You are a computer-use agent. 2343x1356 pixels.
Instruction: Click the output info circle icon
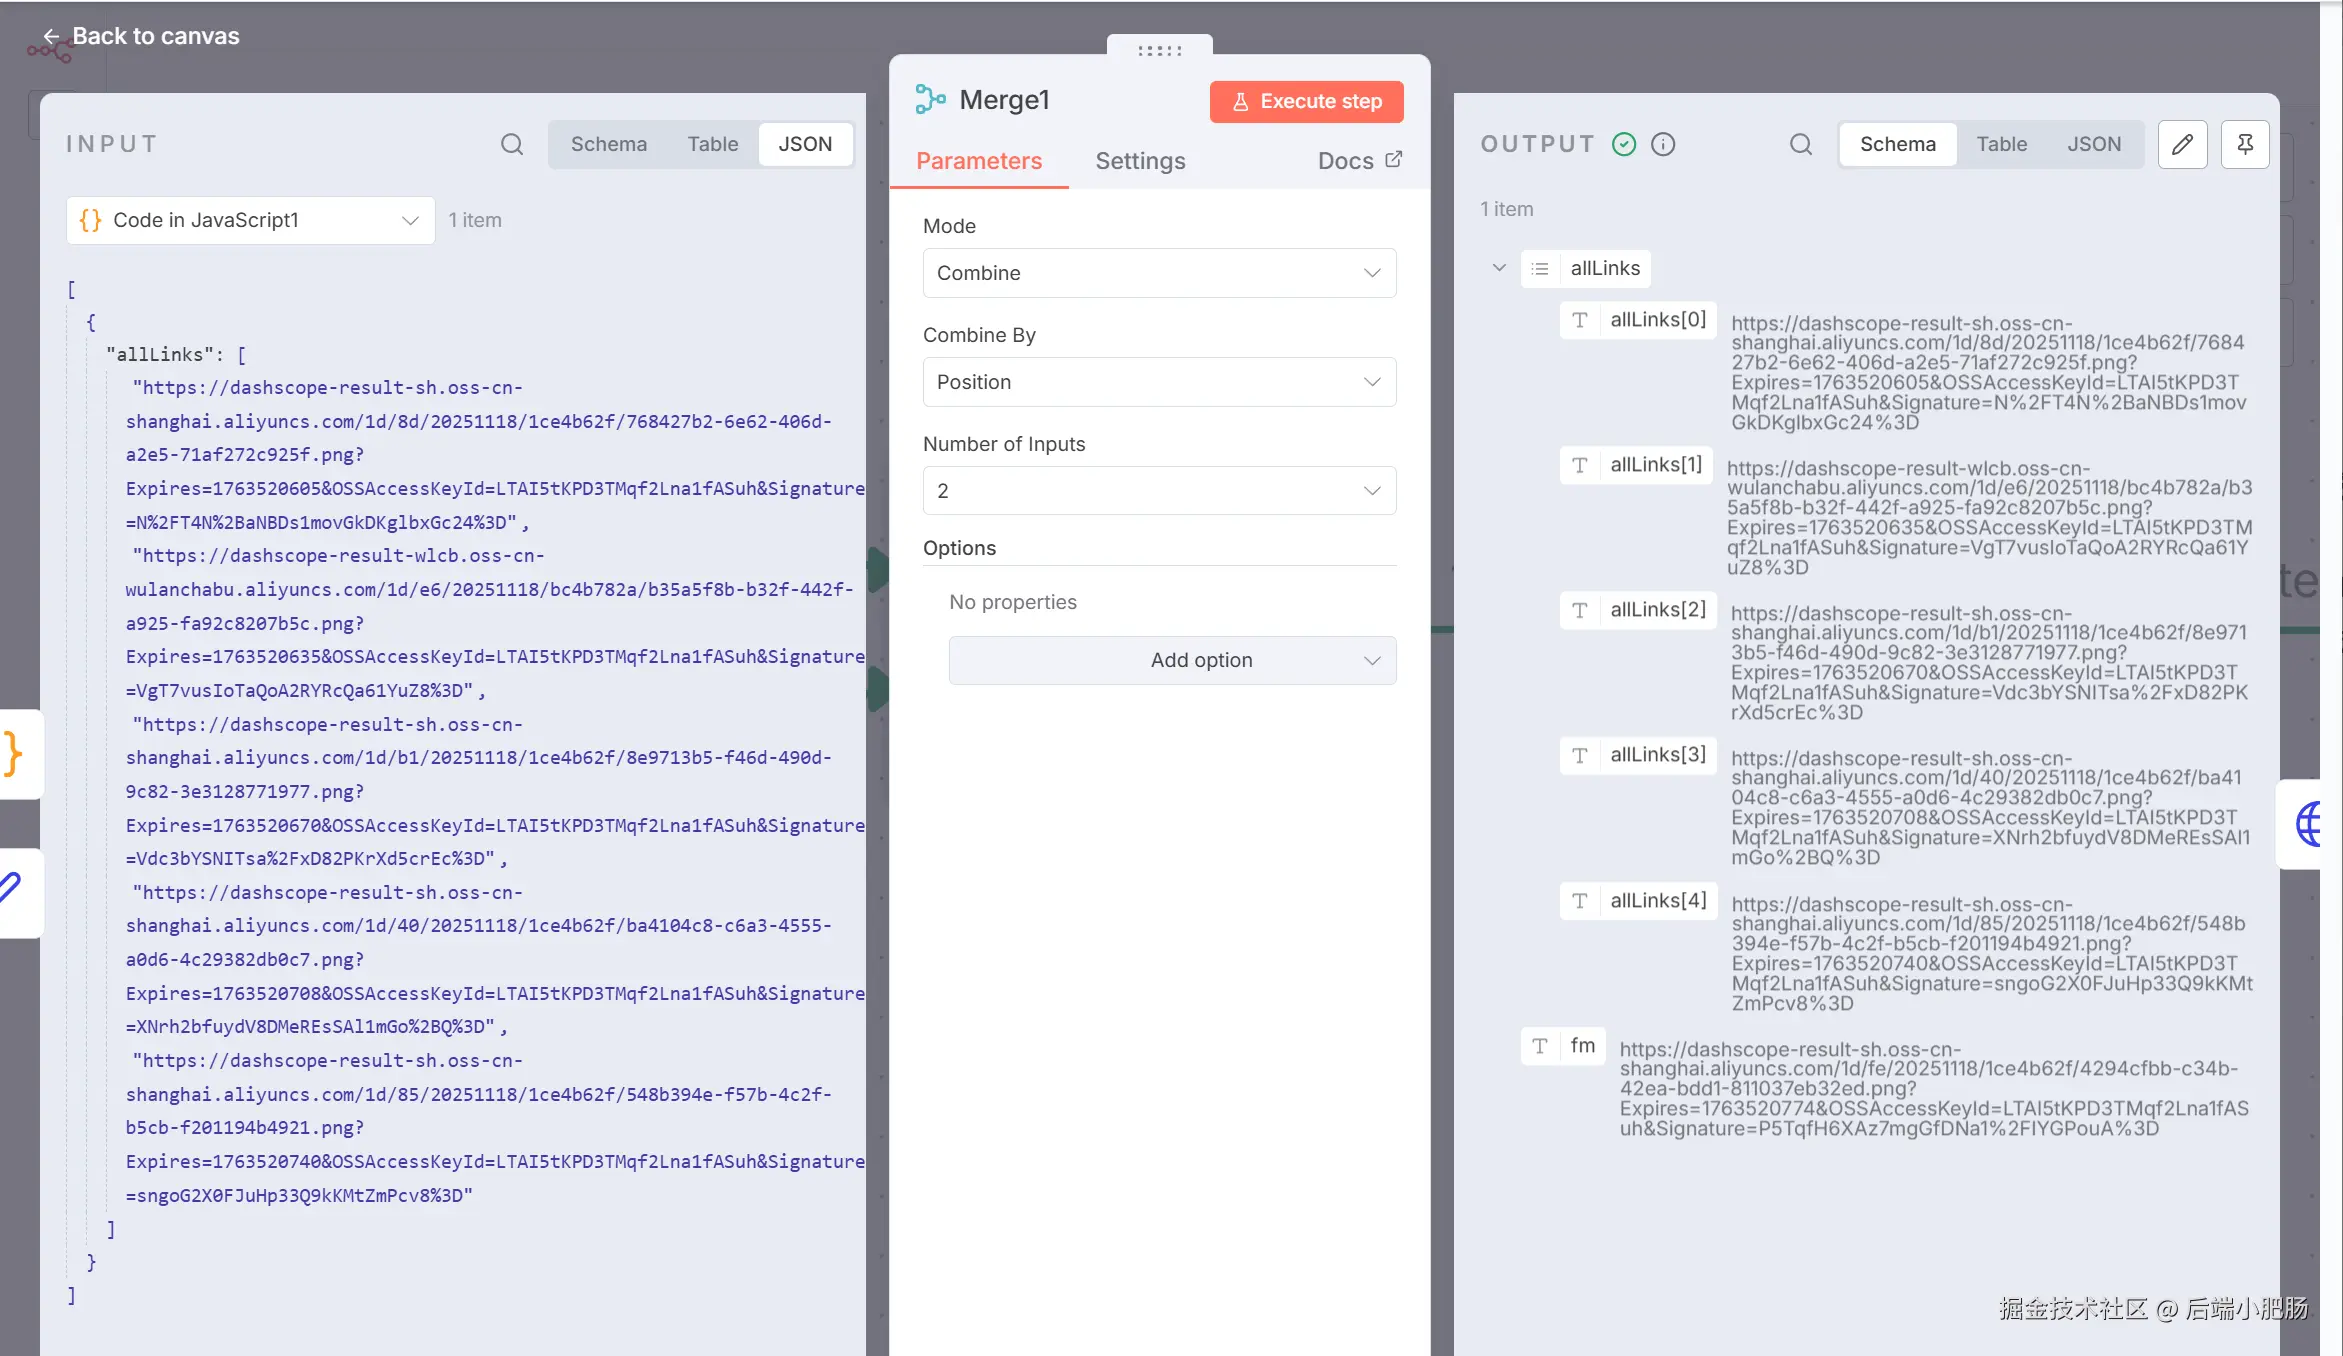coord(1663,144)
